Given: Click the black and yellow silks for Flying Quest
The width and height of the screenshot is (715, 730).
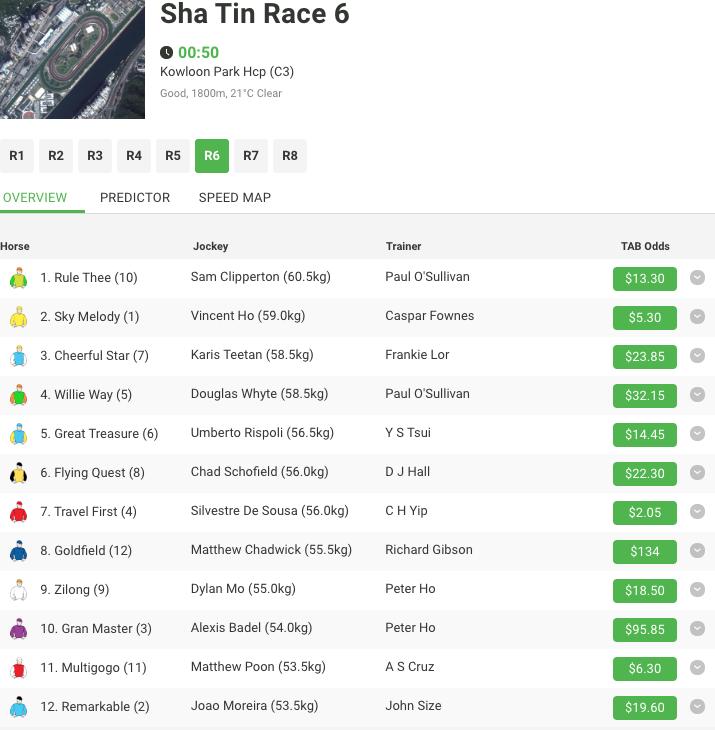Looking at the screenshot, I should [19, 473].
